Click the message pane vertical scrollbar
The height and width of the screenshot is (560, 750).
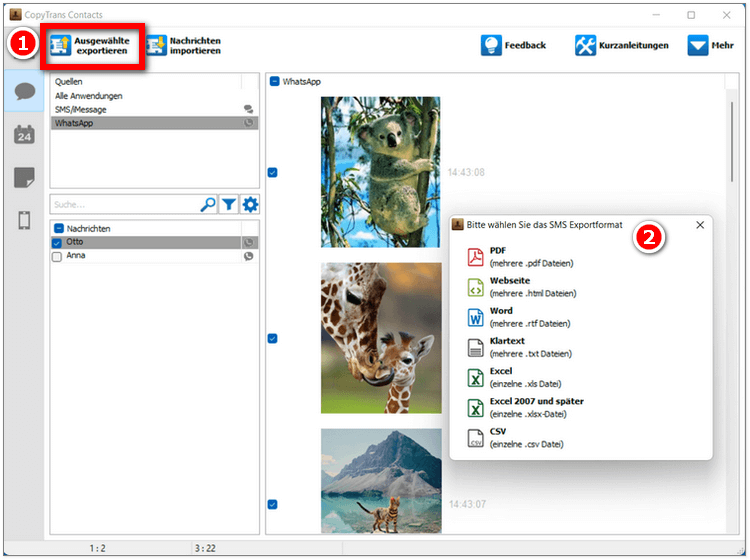[732, 142]
